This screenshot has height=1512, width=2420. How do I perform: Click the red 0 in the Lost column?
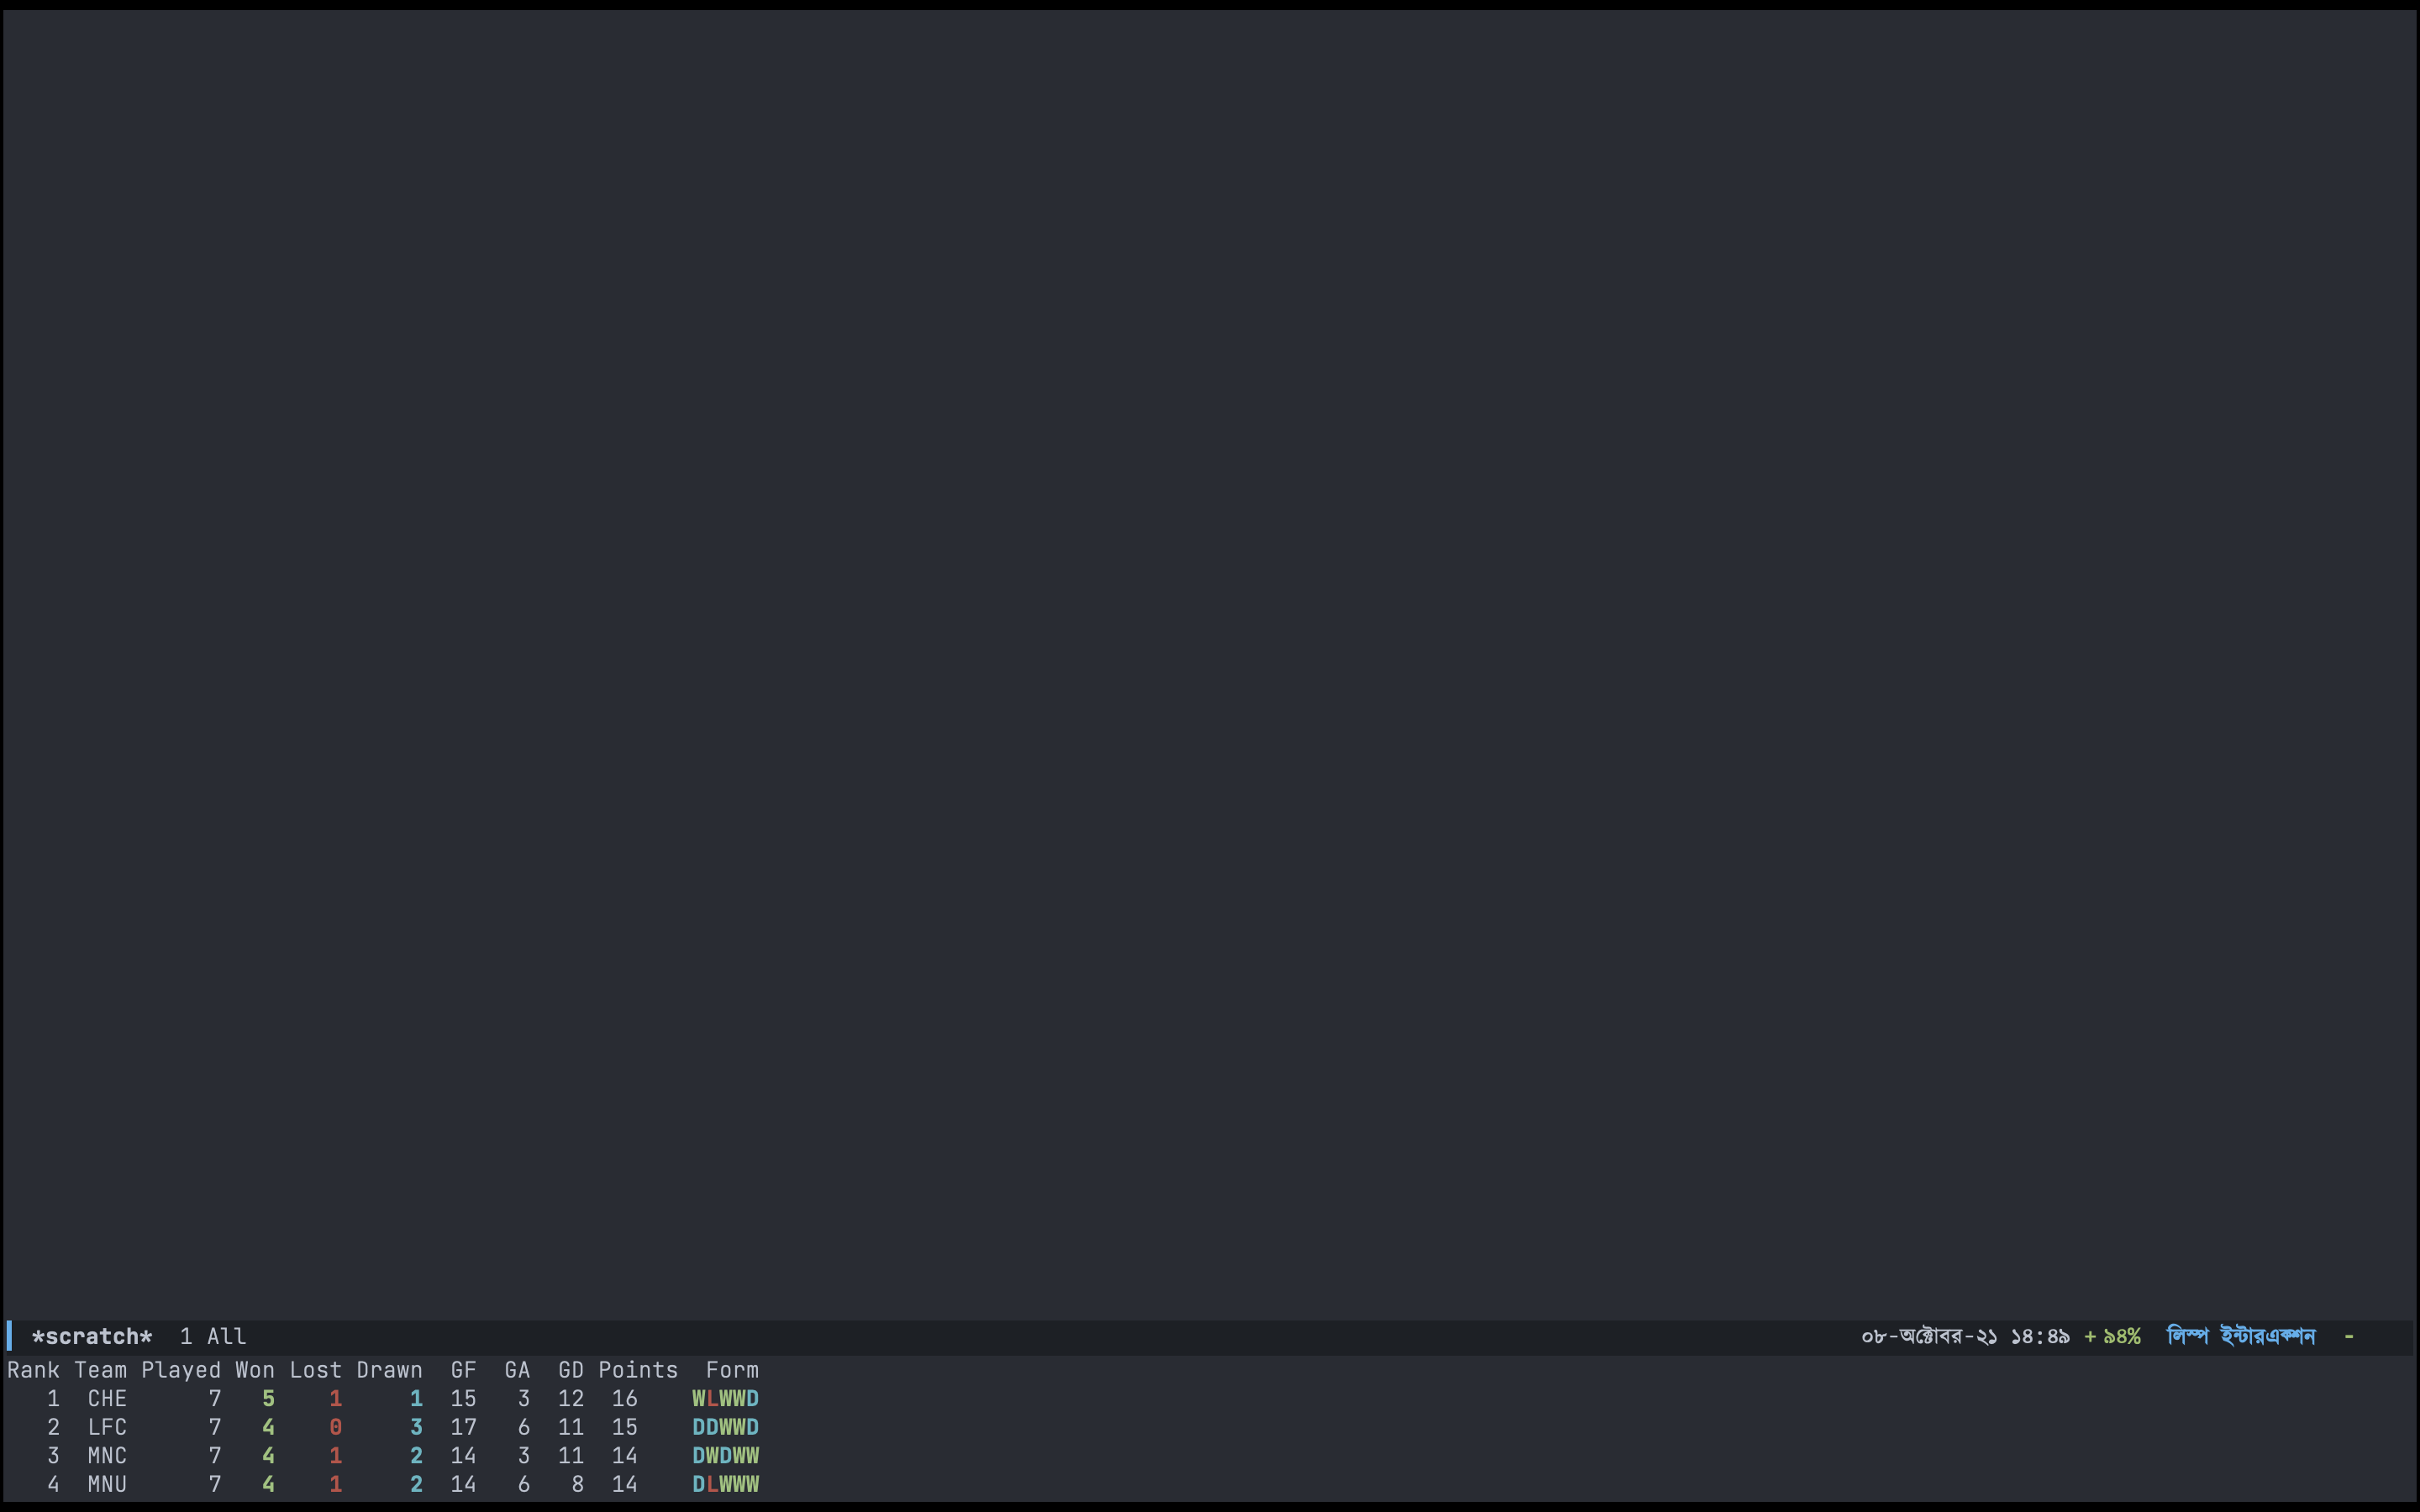tap(336, 1427)
